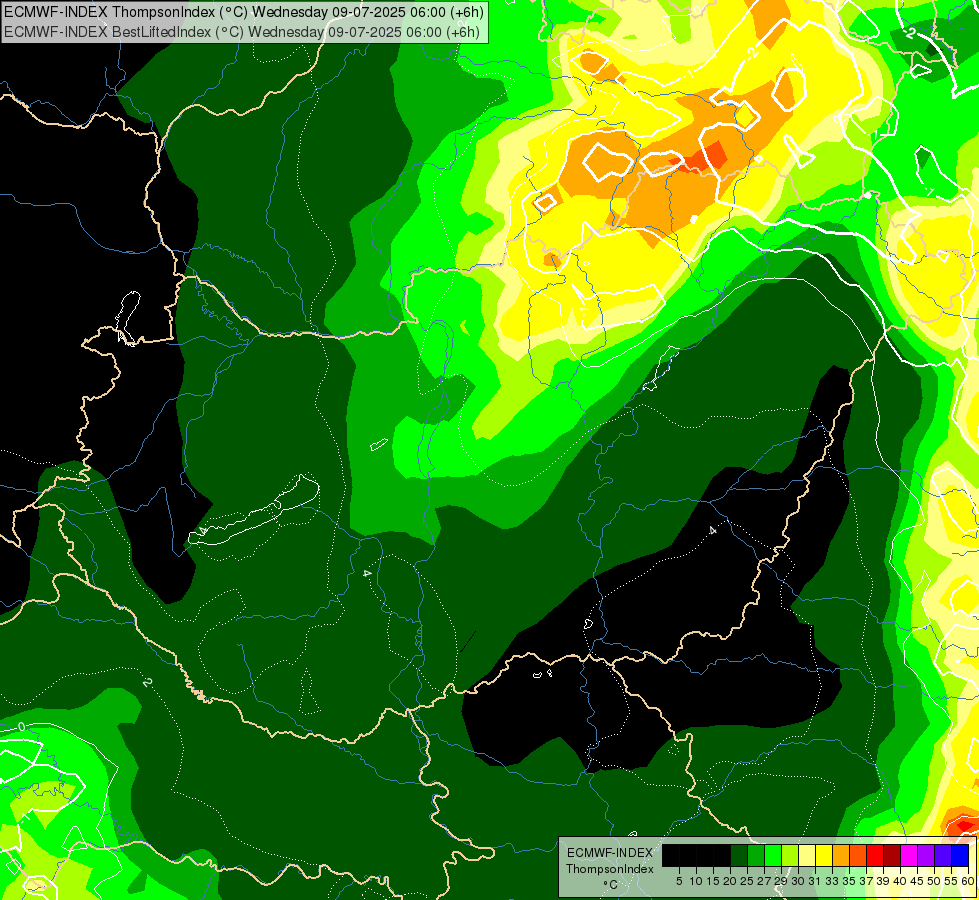The height and width of the screenshot is (900, 979).
Task: Select the pure yellow 31–33 legend swatch
Action: 824,855
